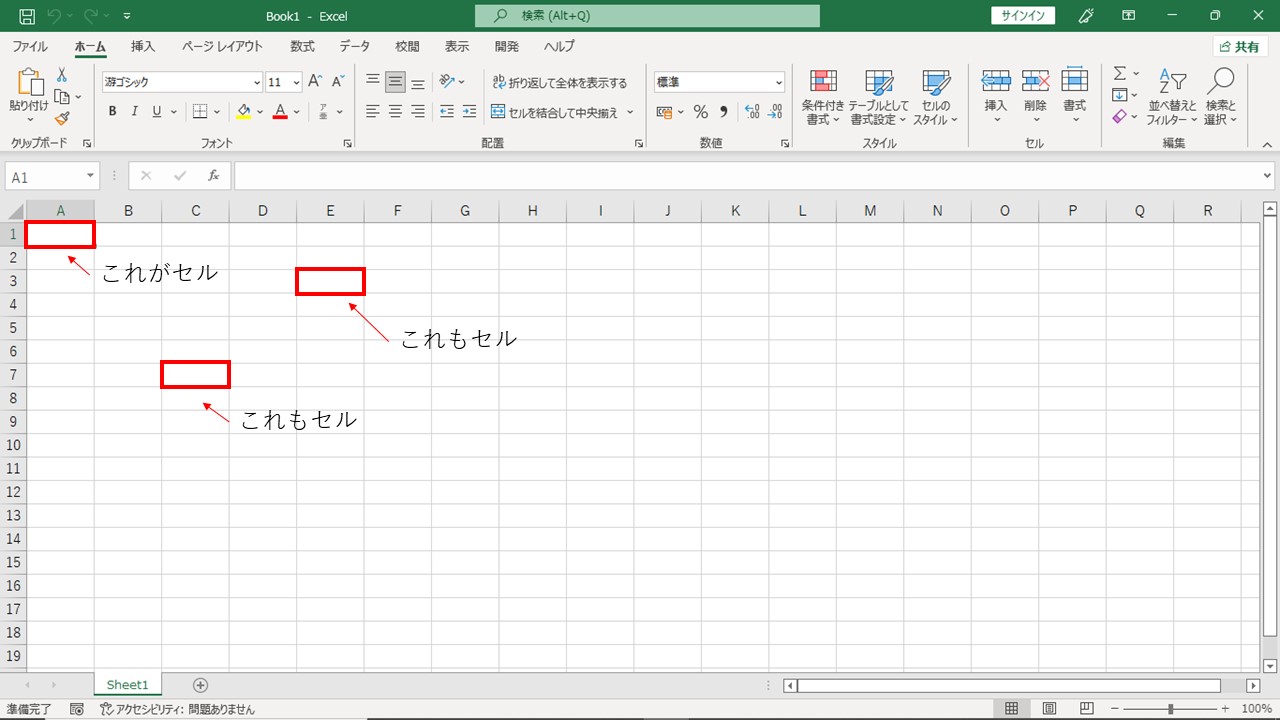The image size is (1280, 720).
Task: Toggle bold formatting
Action: [x=113, y=112]
